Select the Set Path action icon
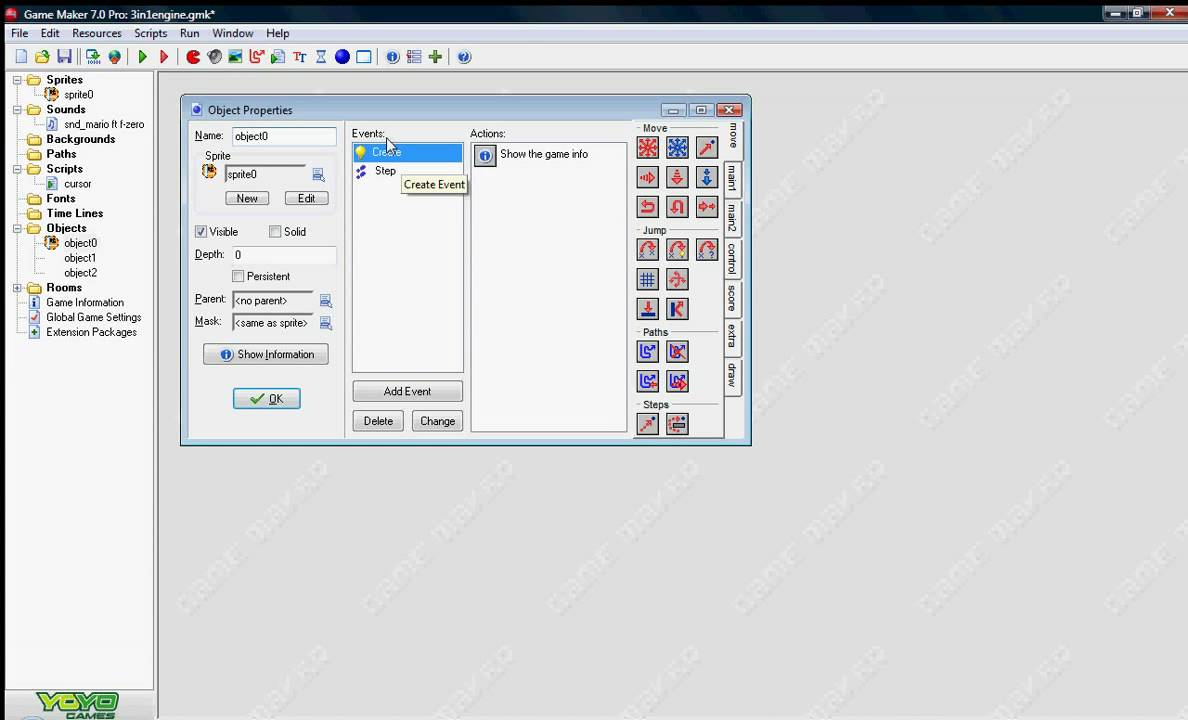1188x720 pixels. coord(648,352)
